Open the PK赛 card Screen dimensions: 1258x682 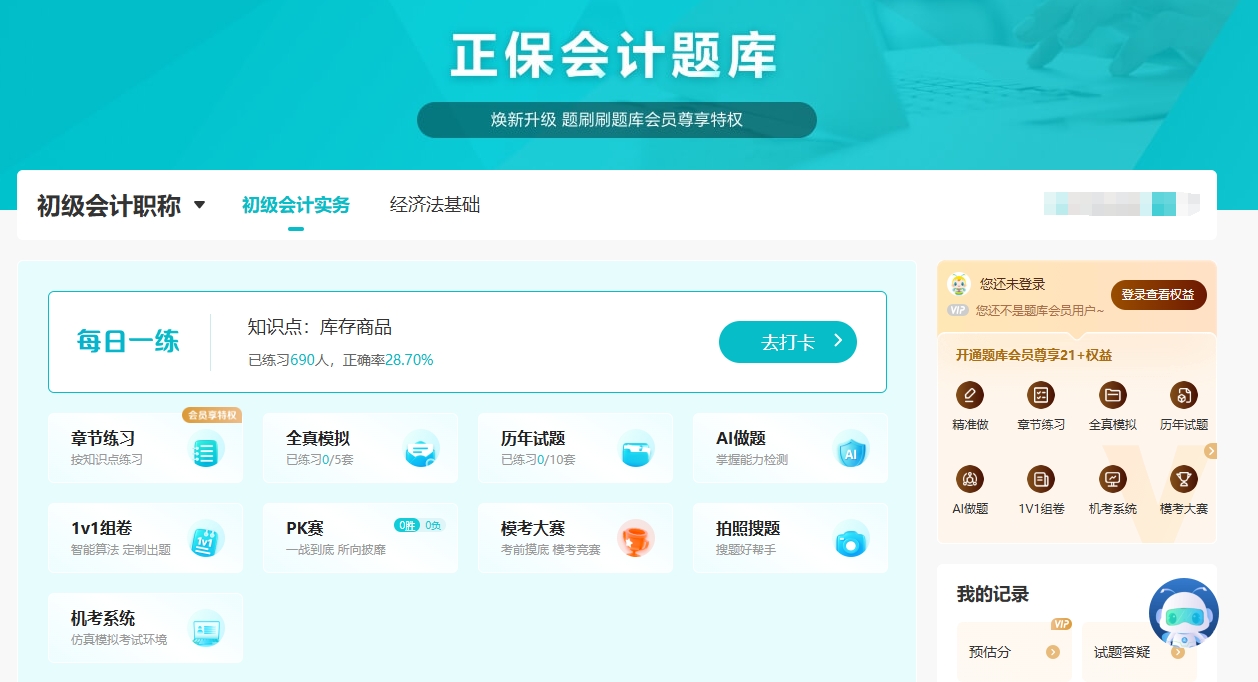click(x=360, y=538)
